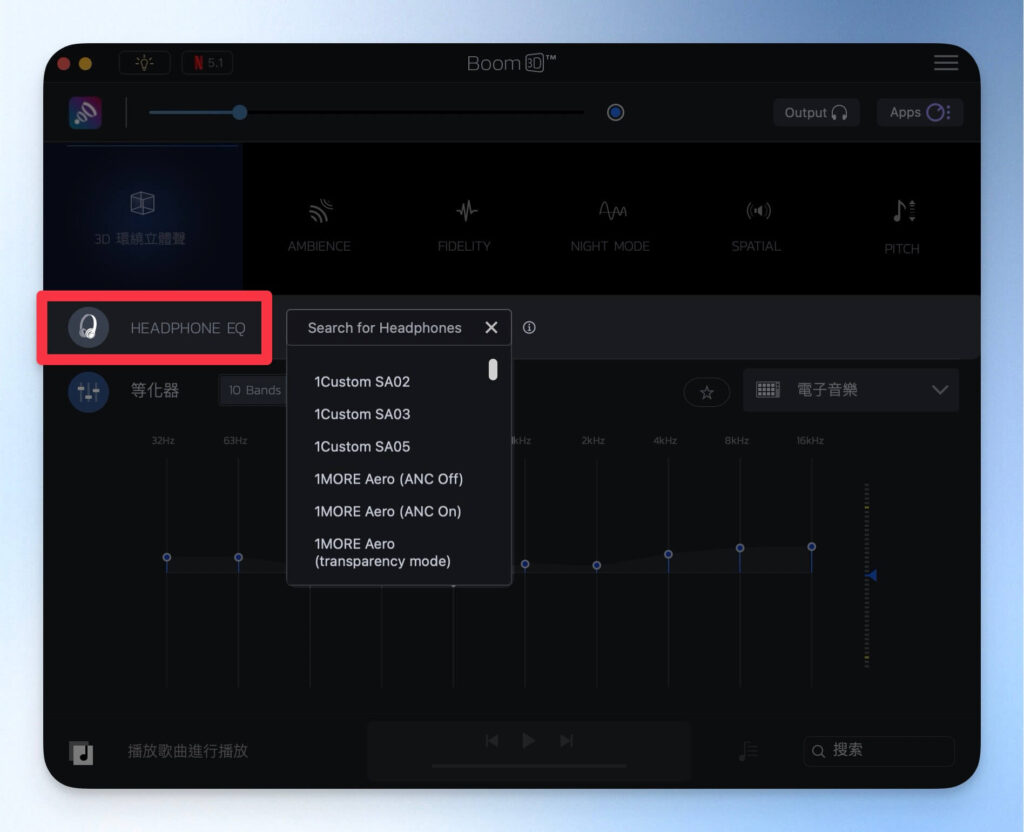Close the Search for Headphones dropdown
The image size is (1024, 832).
pyautogui.click(x=491, y=328)
